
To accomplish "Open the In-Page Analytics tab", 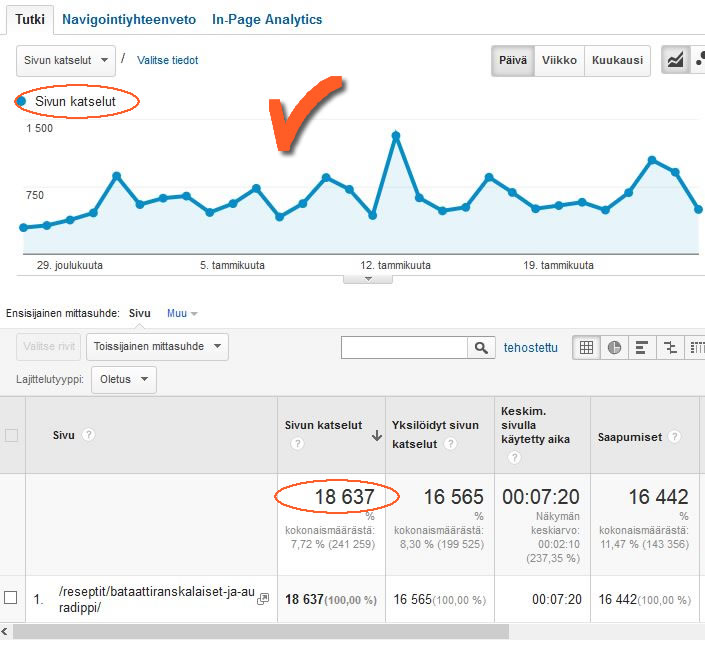I will (x=267, y=19).
